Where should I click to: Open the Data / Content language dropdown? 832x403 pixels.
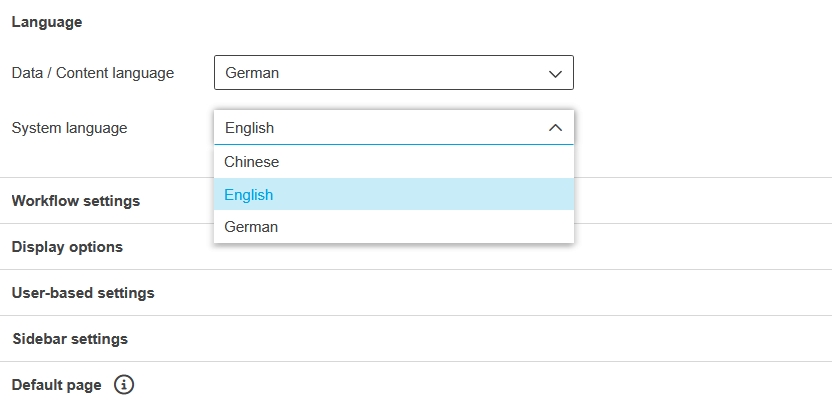(x=393, y=73)
